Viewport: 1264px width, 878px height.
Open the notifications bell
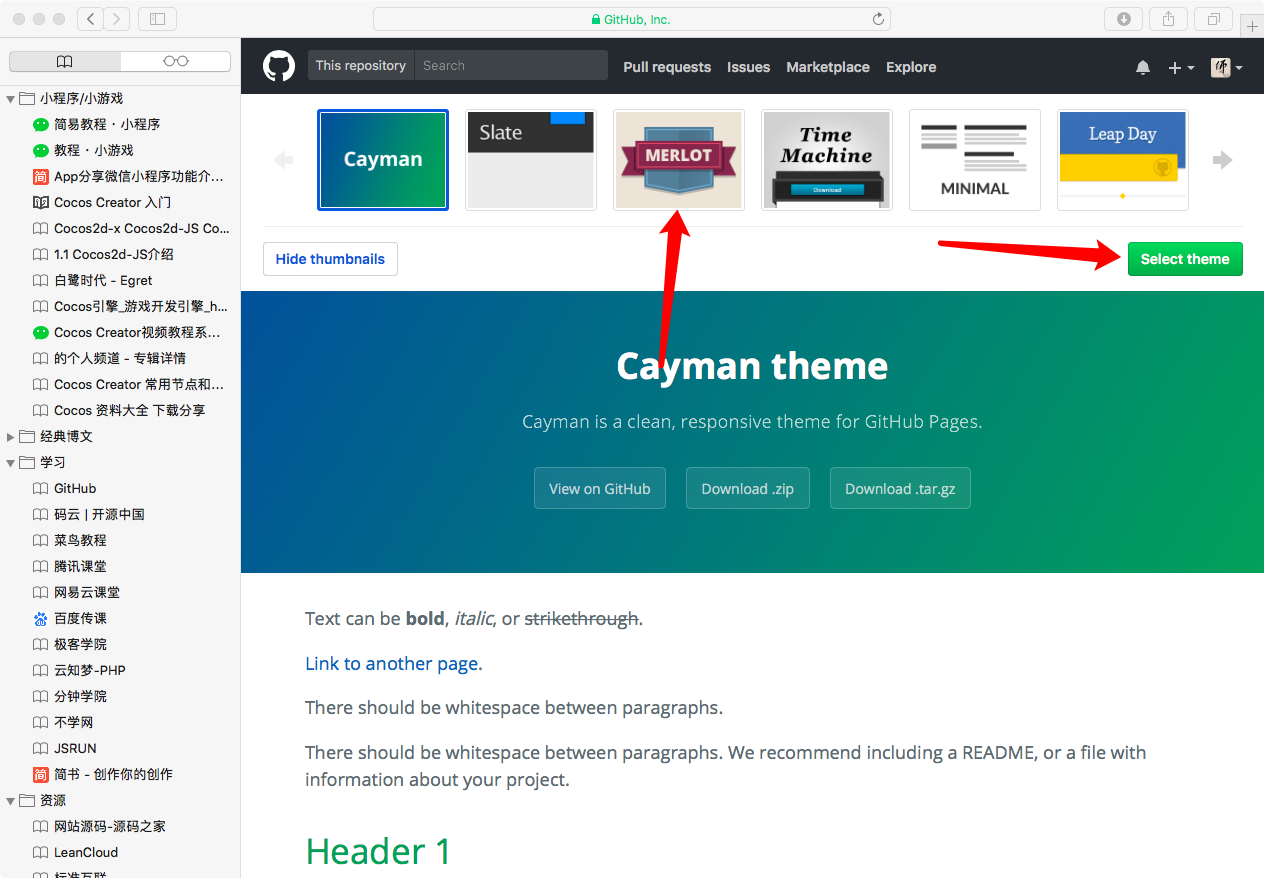coord(1143,67)
